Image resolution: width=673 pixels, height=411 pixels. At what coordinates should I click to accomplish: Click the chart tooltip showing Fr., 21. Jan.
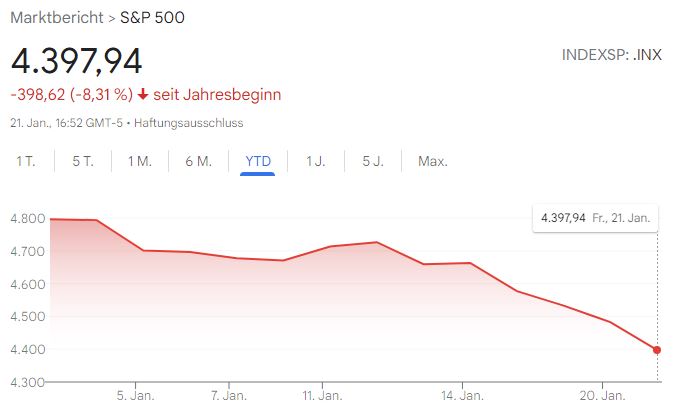tap(594, 217)
